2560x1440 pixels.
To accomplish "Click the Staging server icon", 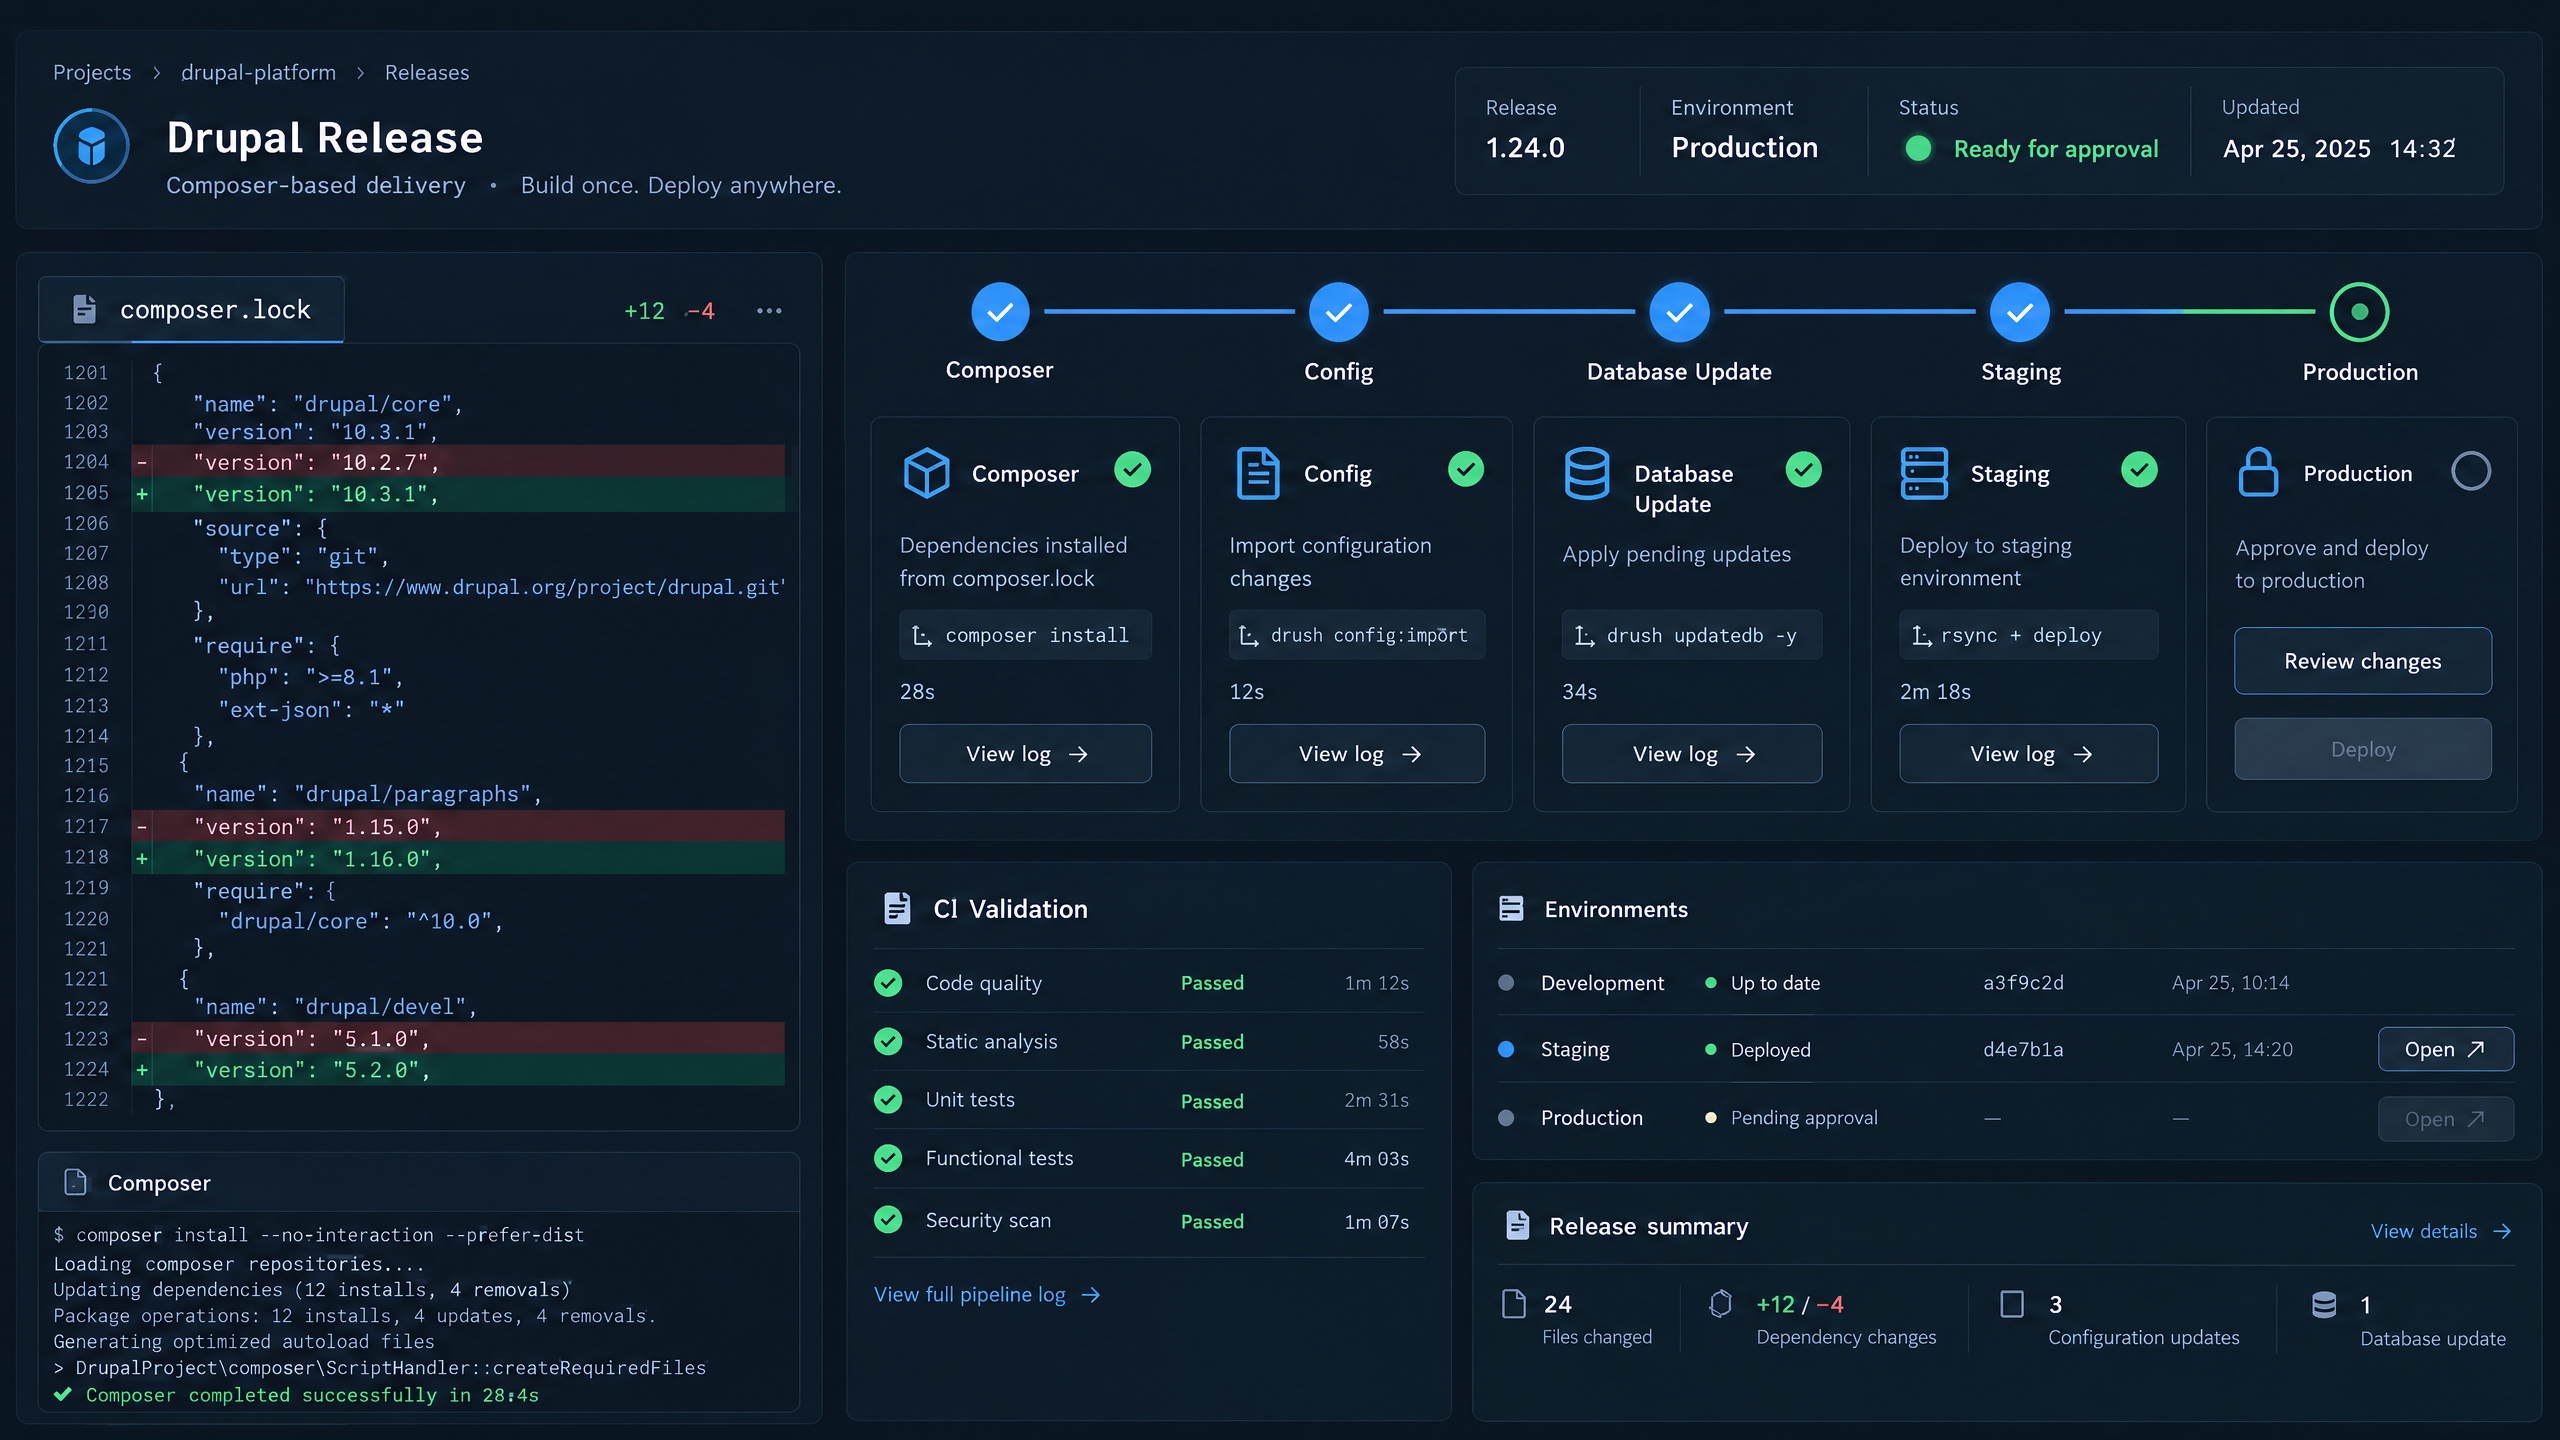I will pos(1924,473).
